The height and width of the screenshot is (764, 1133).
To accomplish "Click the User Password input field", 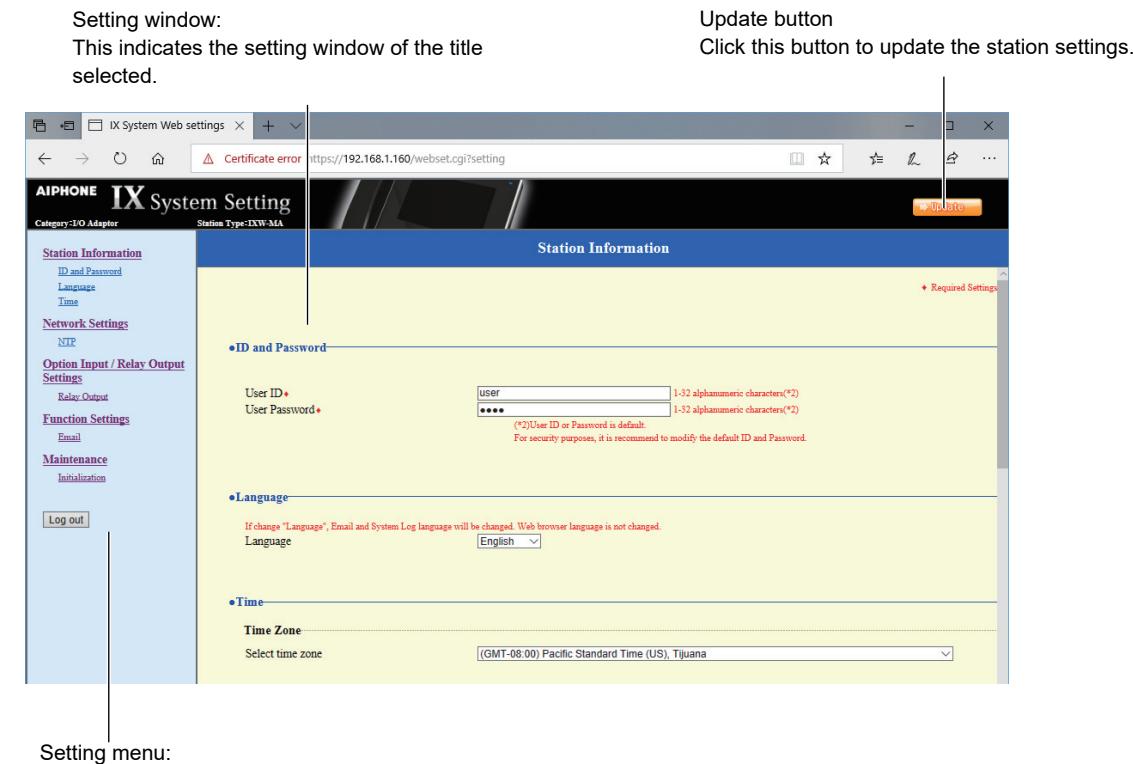I will (574, 410).
